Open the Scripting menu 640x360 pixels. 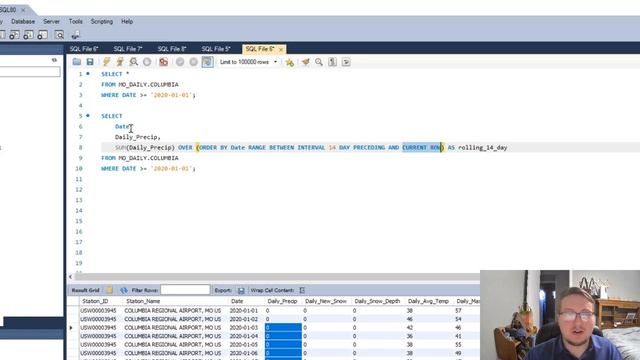[102, 22]
